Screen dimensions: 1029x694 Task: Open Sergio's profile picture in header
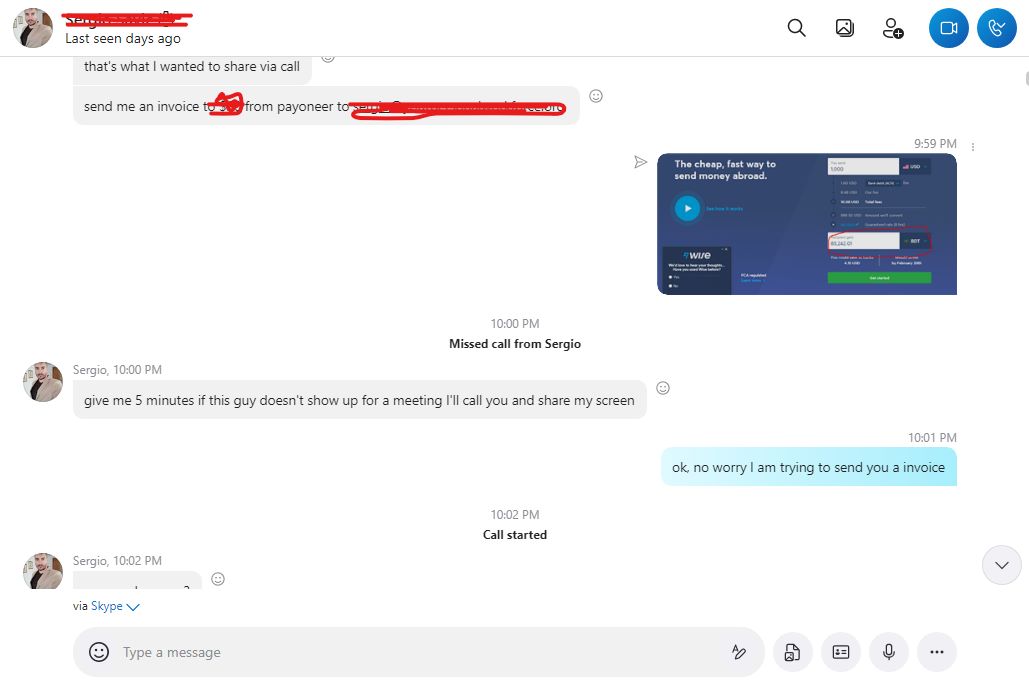coord(33,28)
